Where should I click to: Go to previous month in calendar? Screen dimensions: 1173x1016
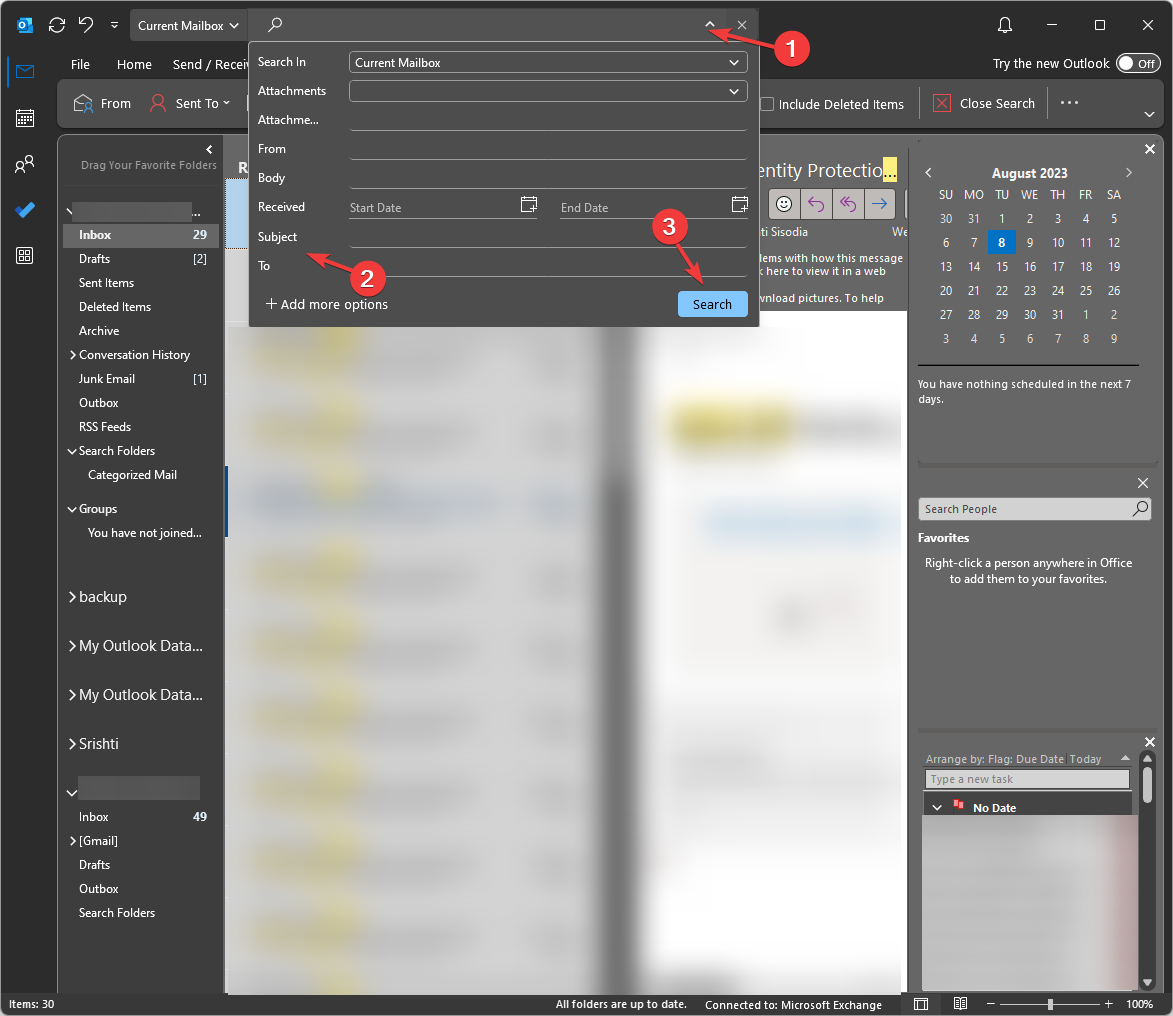(928, 173)
